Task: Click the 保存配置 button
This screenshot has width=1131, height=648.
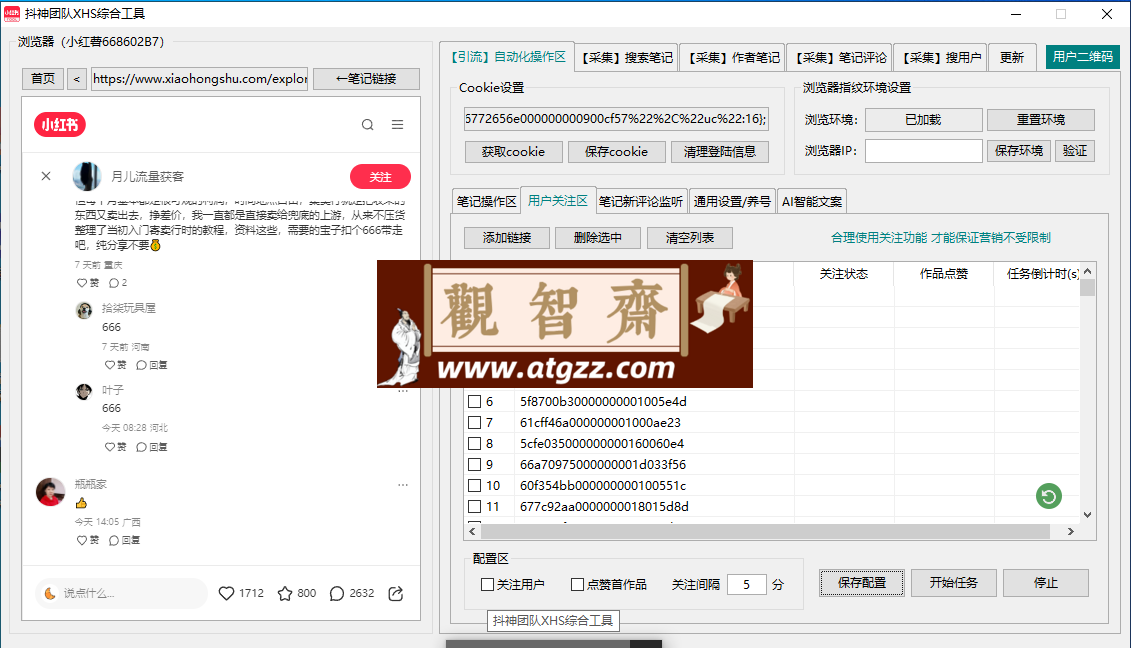Action: point(862,583)
